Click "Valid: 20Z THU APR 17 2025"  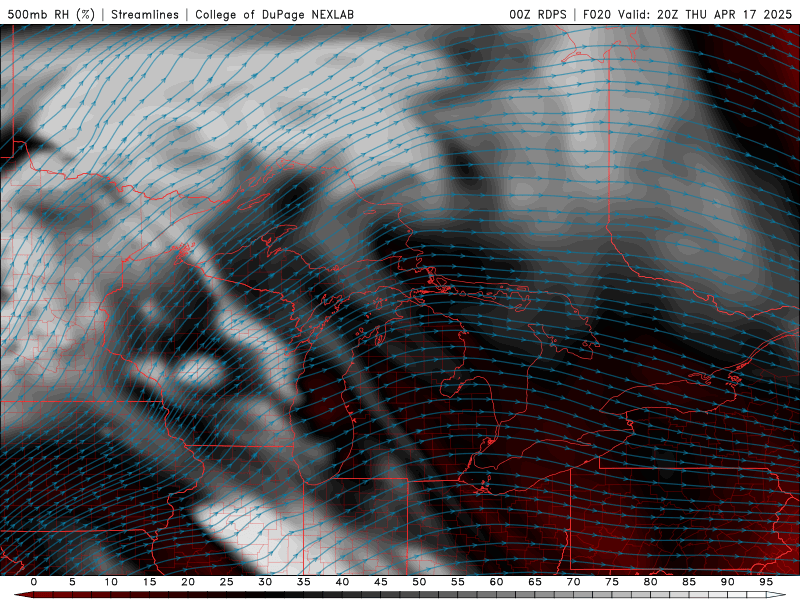click(x=705, y=14)
